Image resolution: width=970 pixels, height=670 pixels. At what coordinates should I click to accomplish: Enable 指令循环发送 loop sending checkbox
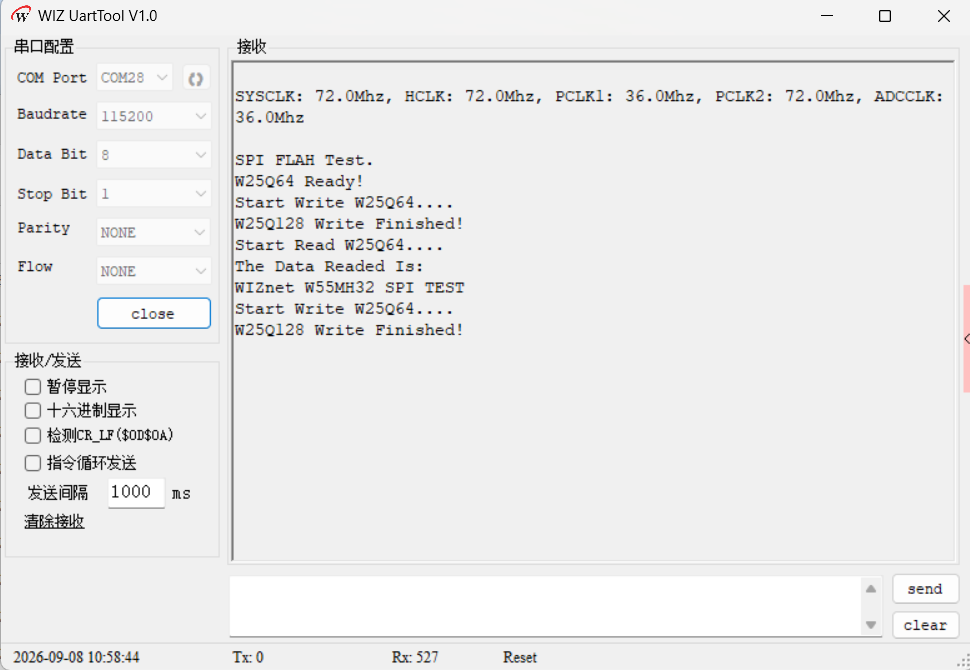click(x=32, y=463)
